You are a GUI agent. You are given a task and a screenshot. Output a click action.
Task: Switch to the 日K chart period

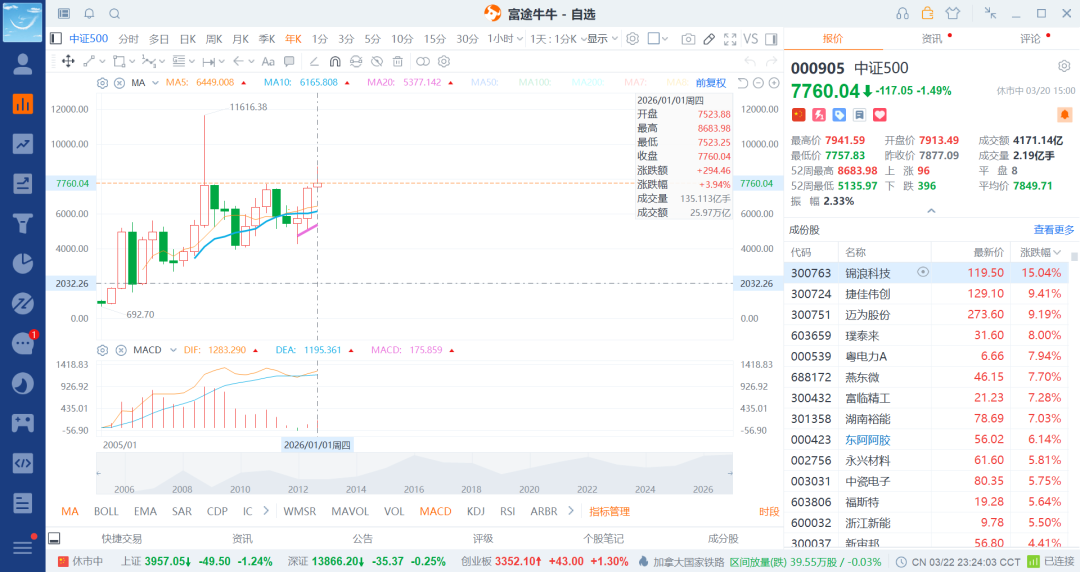188,39
